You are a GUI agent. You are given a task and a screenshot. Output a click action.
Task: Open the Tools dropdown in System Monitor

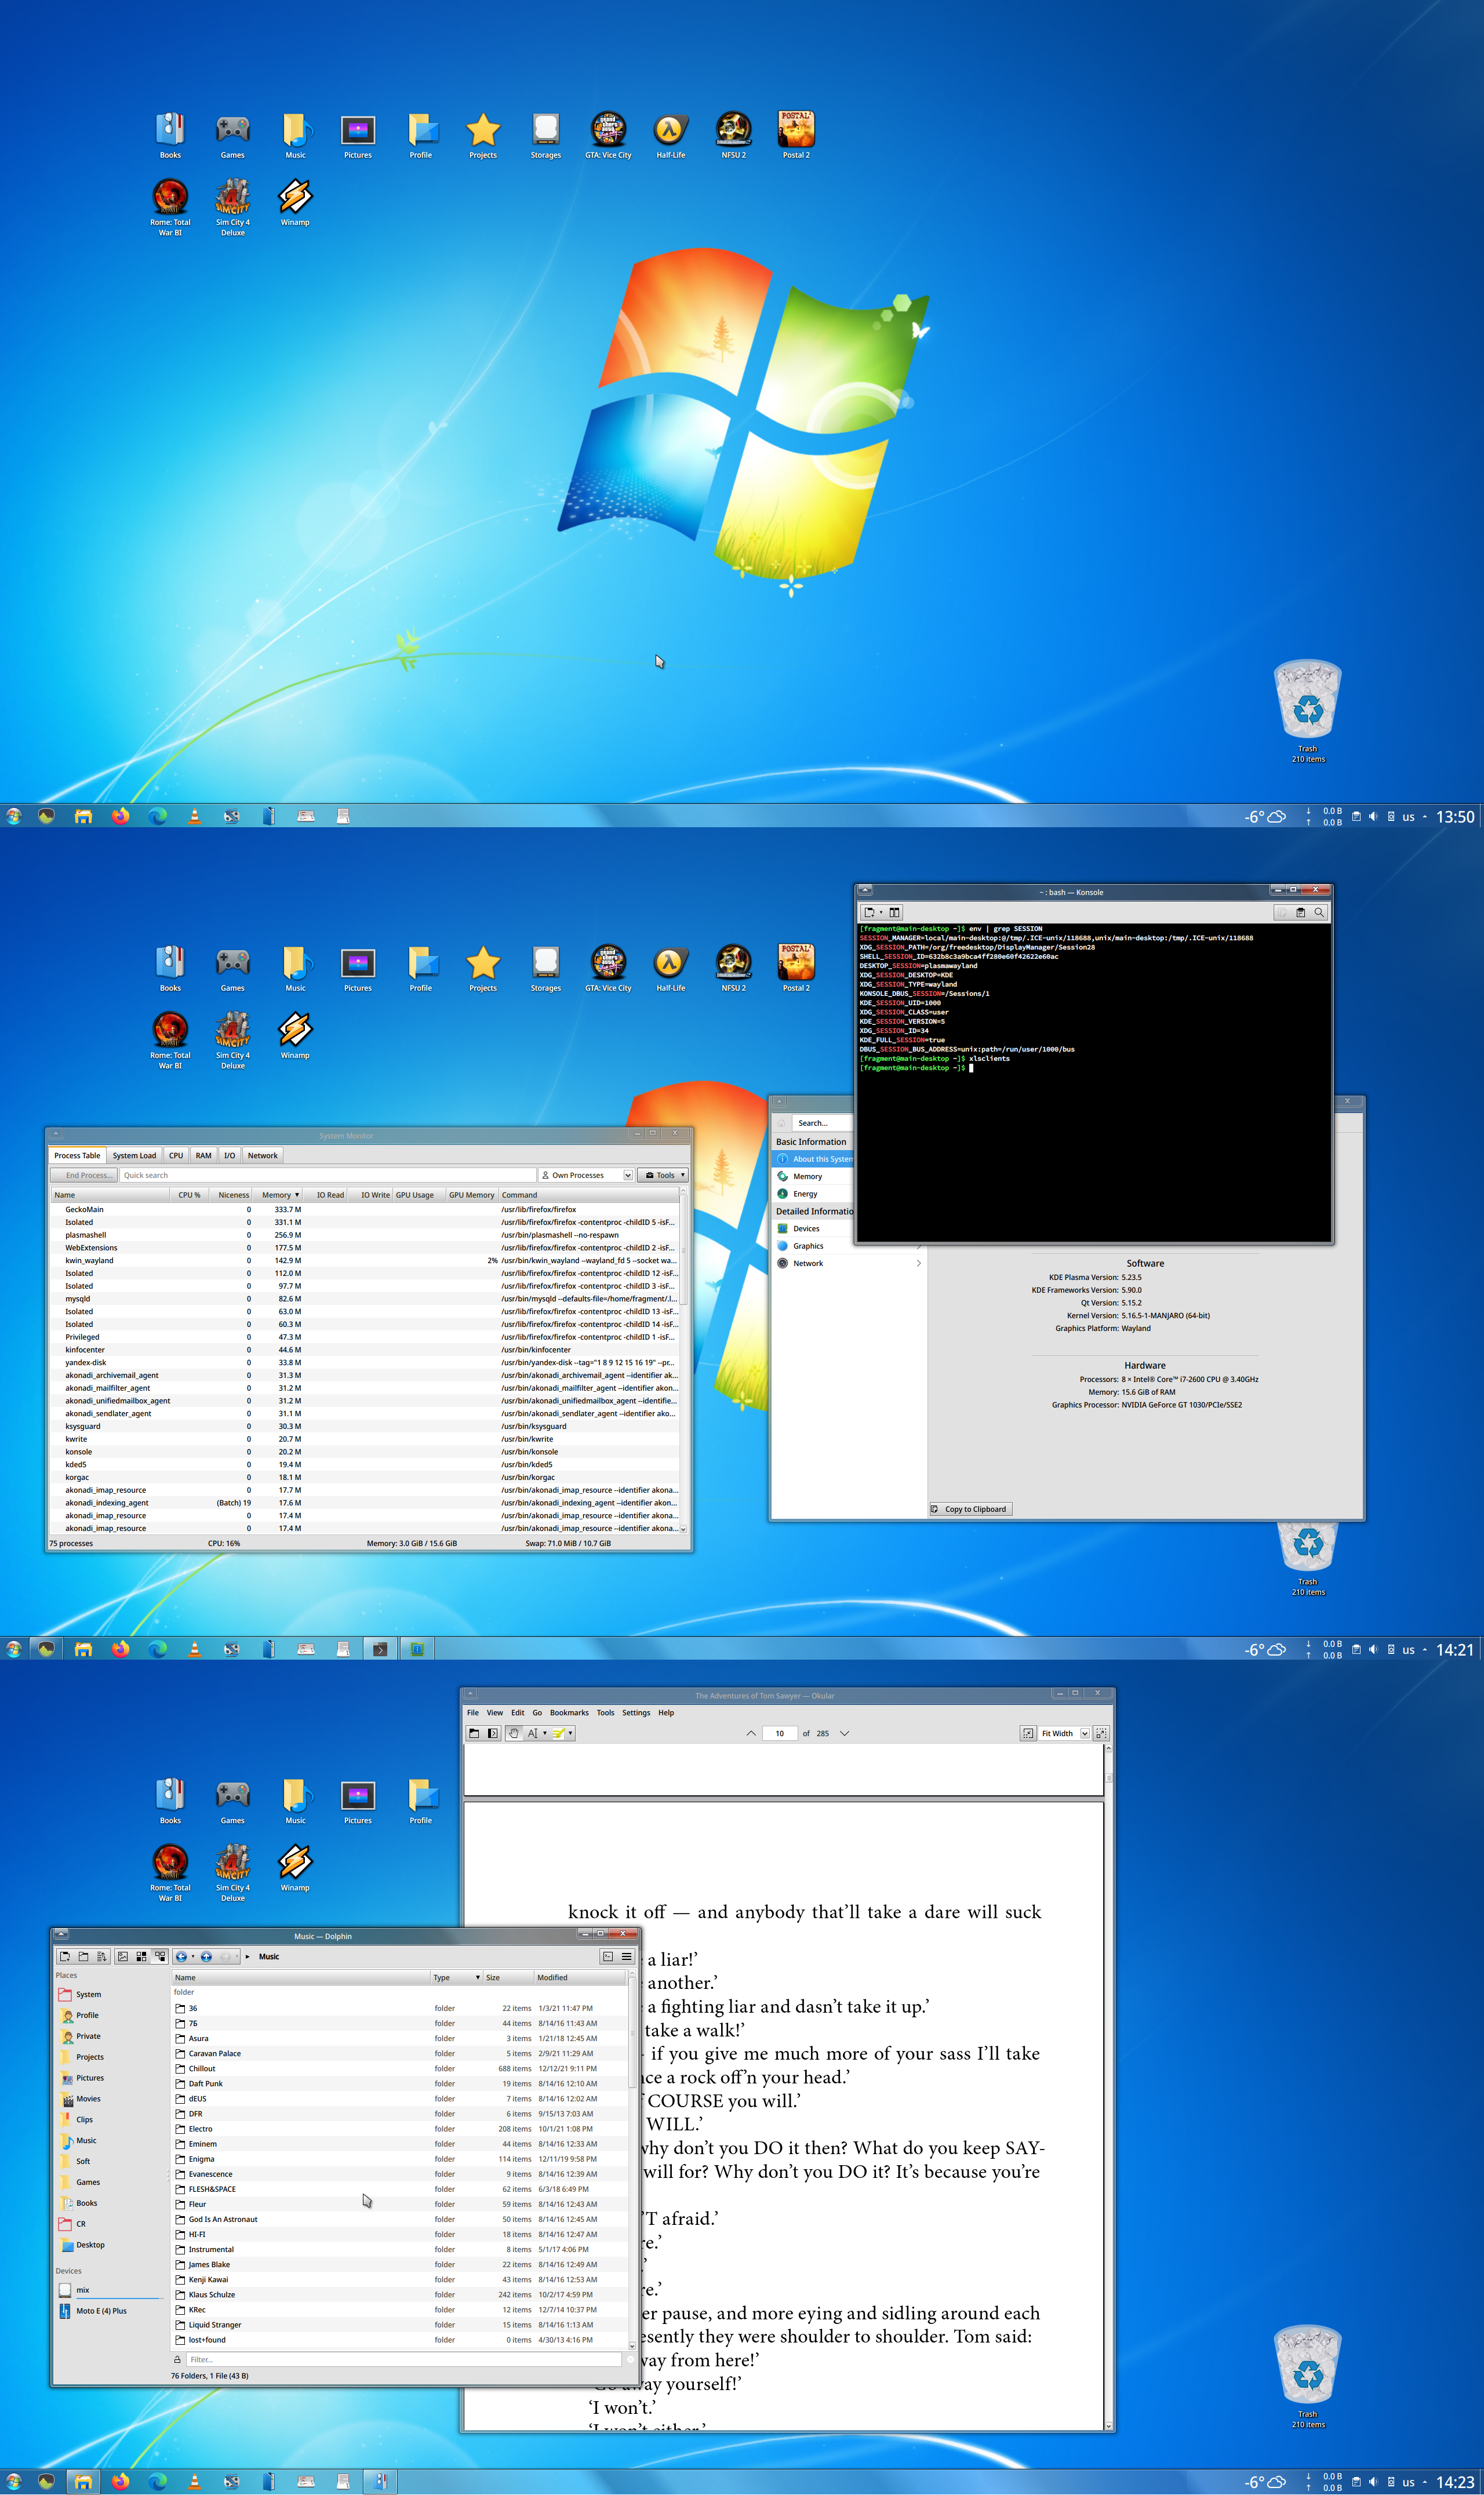tap(664, 1175)
